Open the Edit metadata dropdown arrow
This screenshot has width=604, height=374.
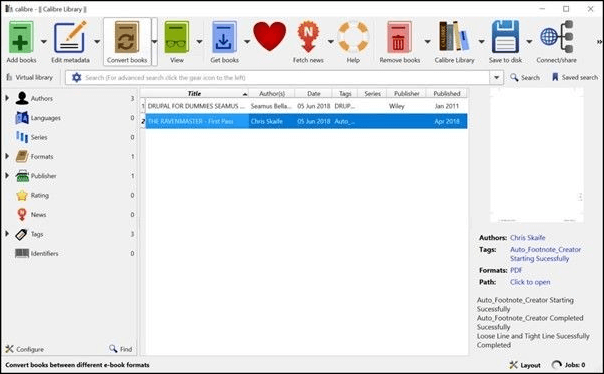(x=97, y=41)
